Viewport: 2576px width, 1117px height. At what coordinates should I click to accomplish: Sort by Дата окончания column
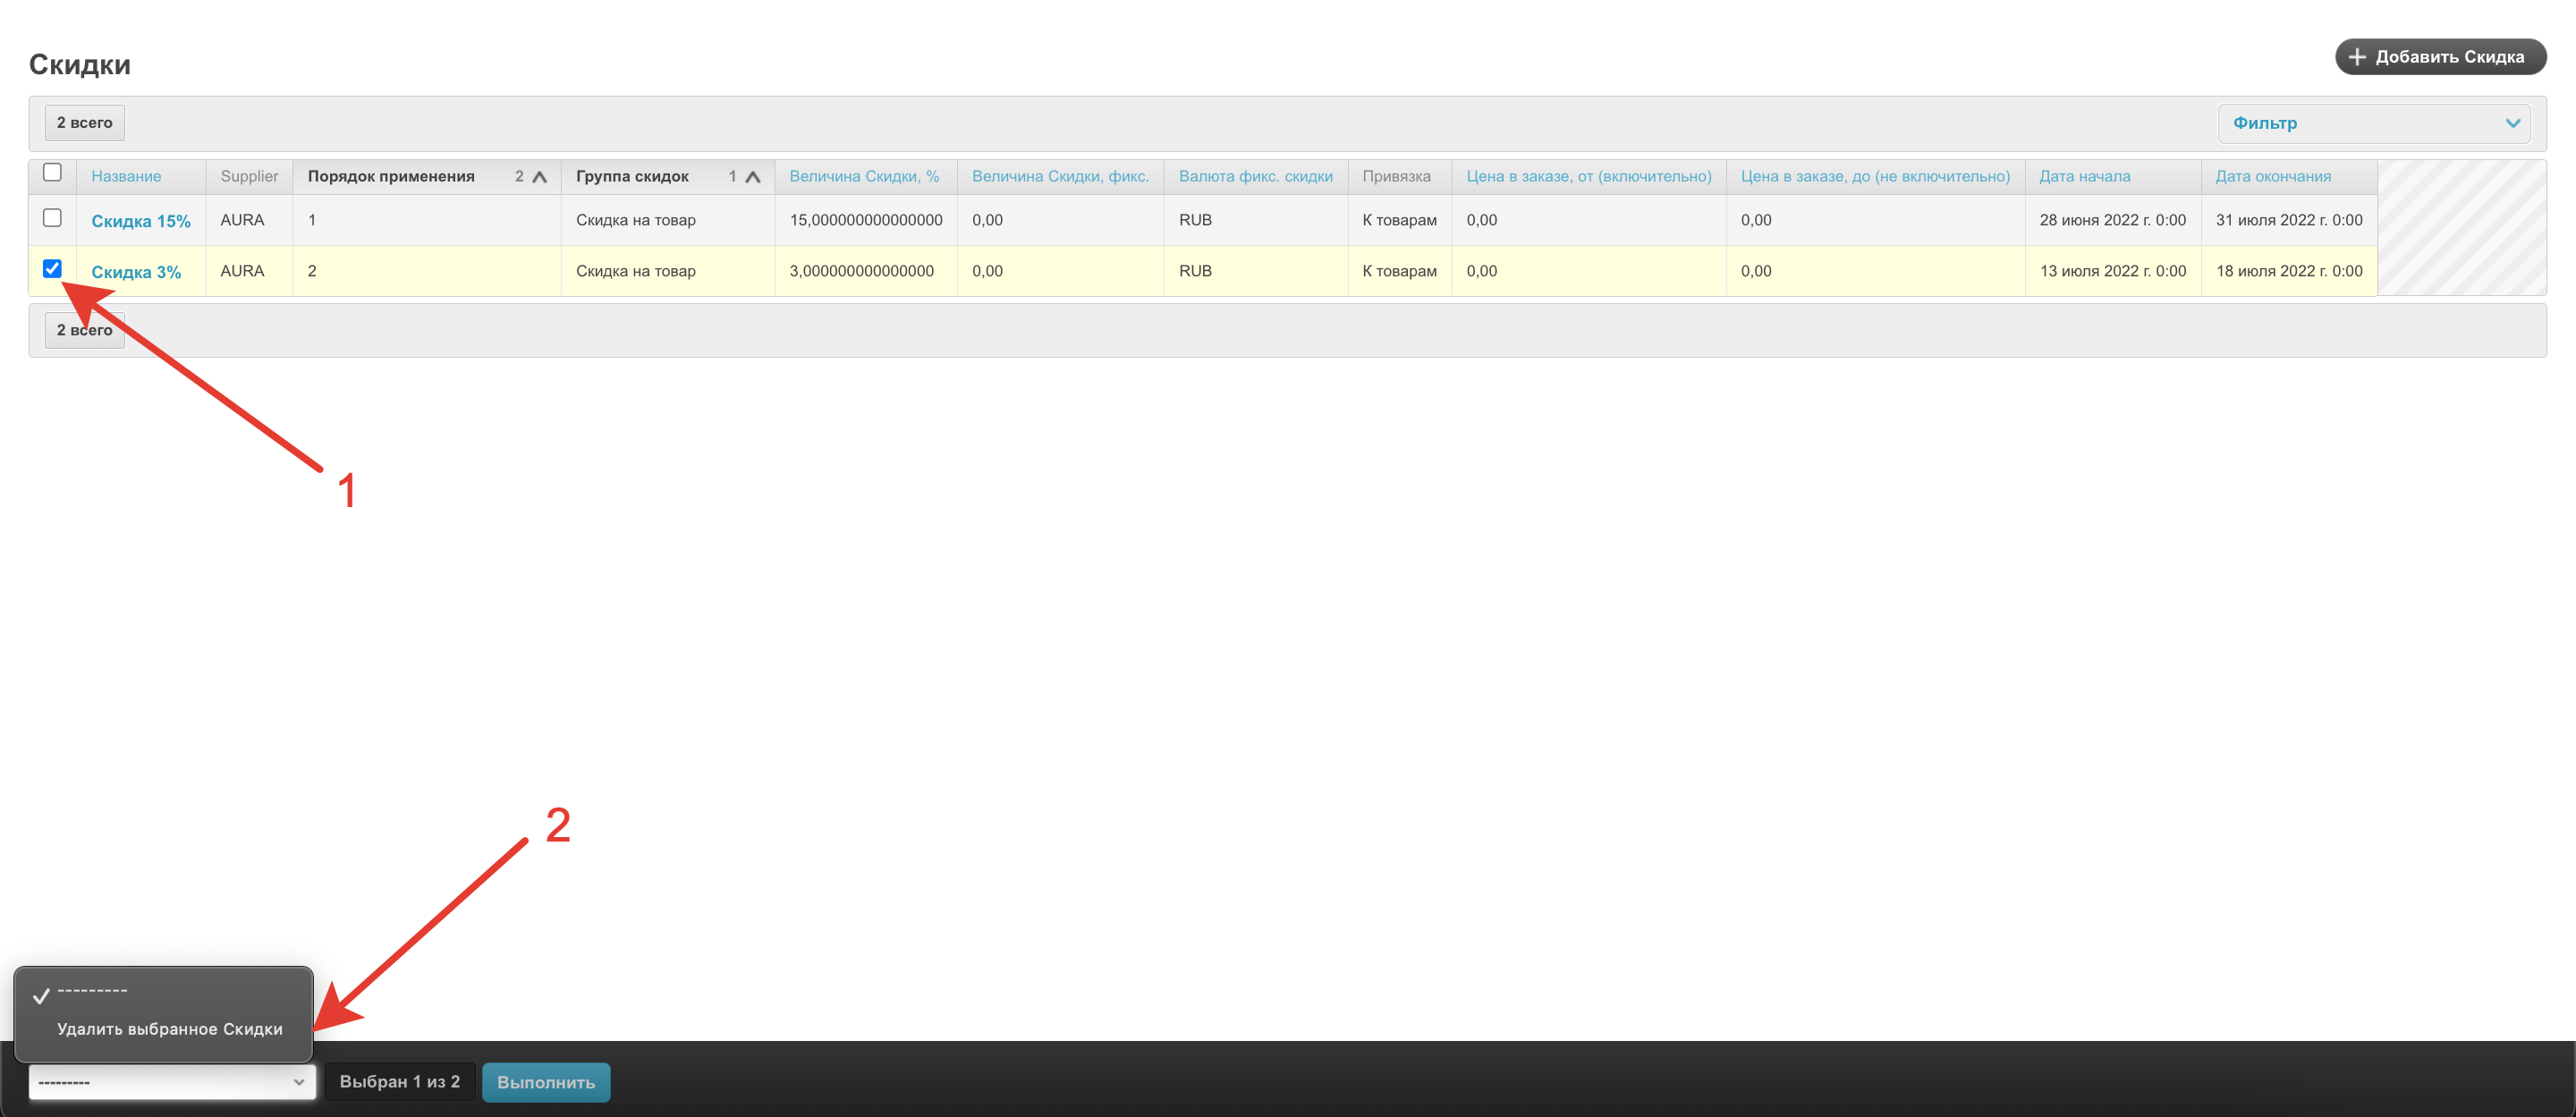pos(2272,176)
